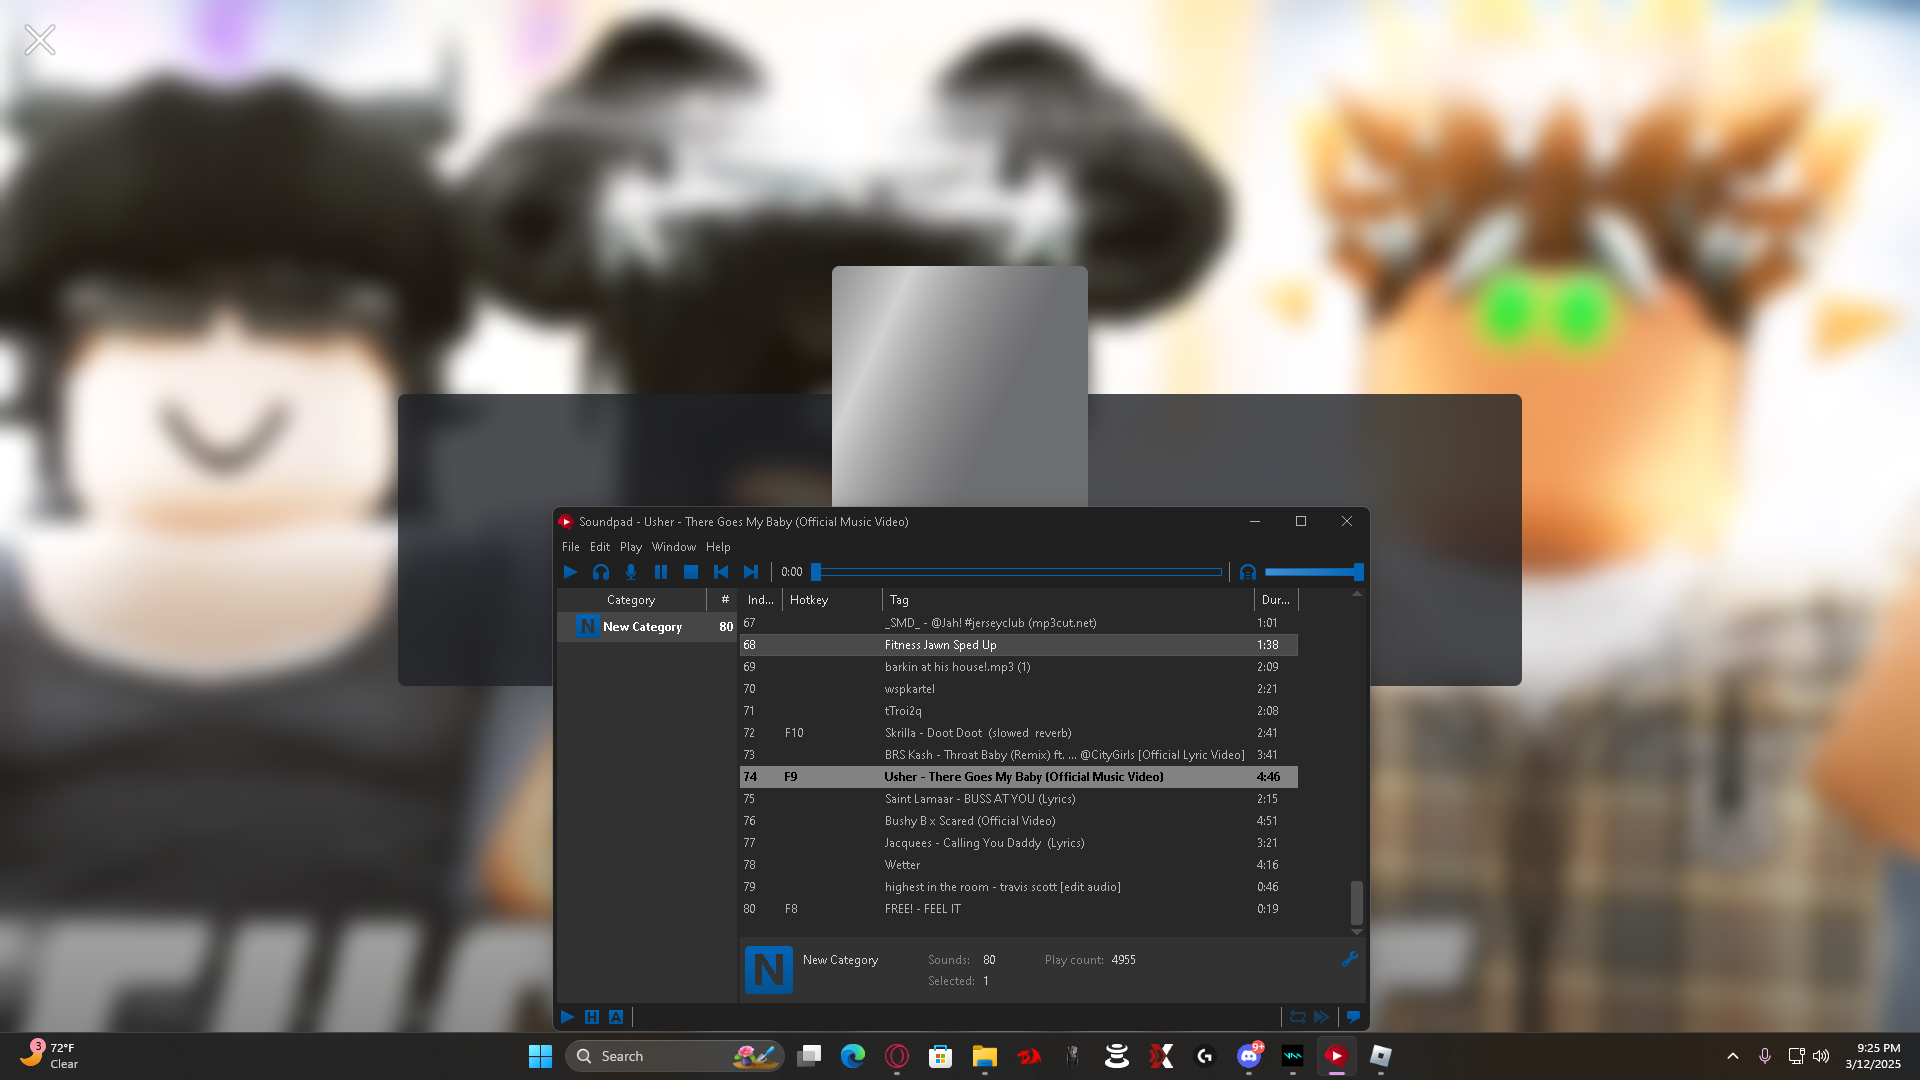Open Roblox from the taskbar
The width and height of the screenshot is (1920, 1080).
[x=1381, y=1056]
